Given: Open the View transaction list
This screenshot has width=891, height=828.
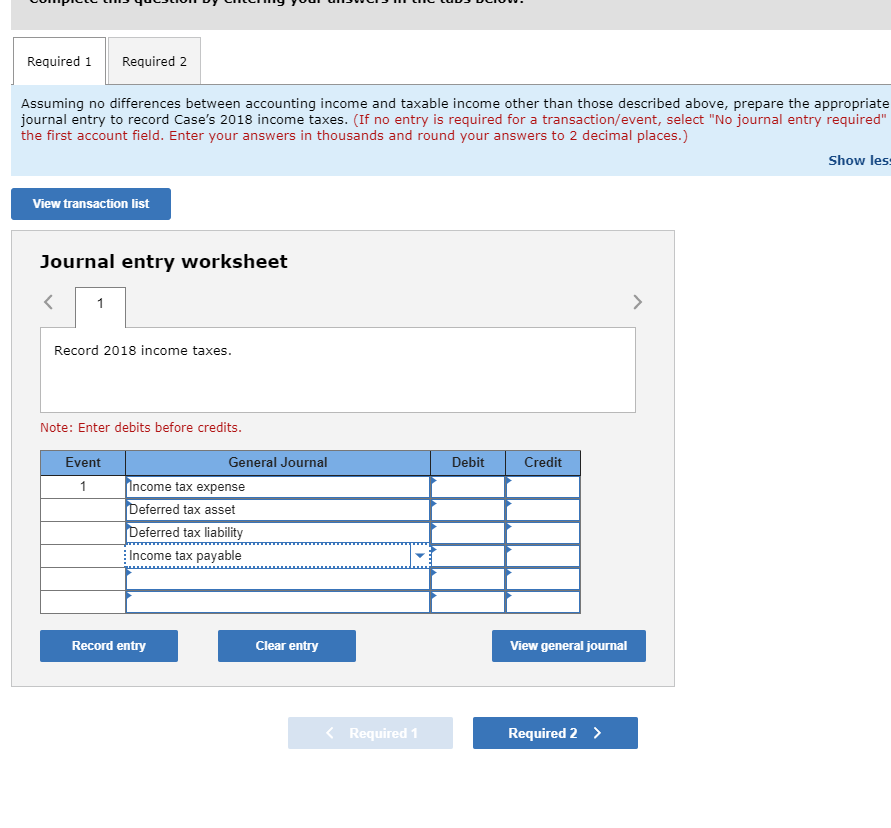Looking at the screenshot, I should 90,203.
